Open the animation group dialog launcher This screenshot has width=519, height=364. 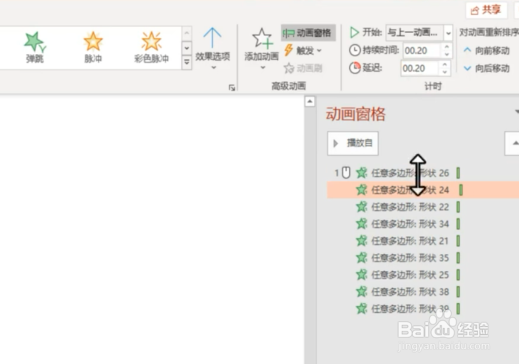tap(232, 88)
